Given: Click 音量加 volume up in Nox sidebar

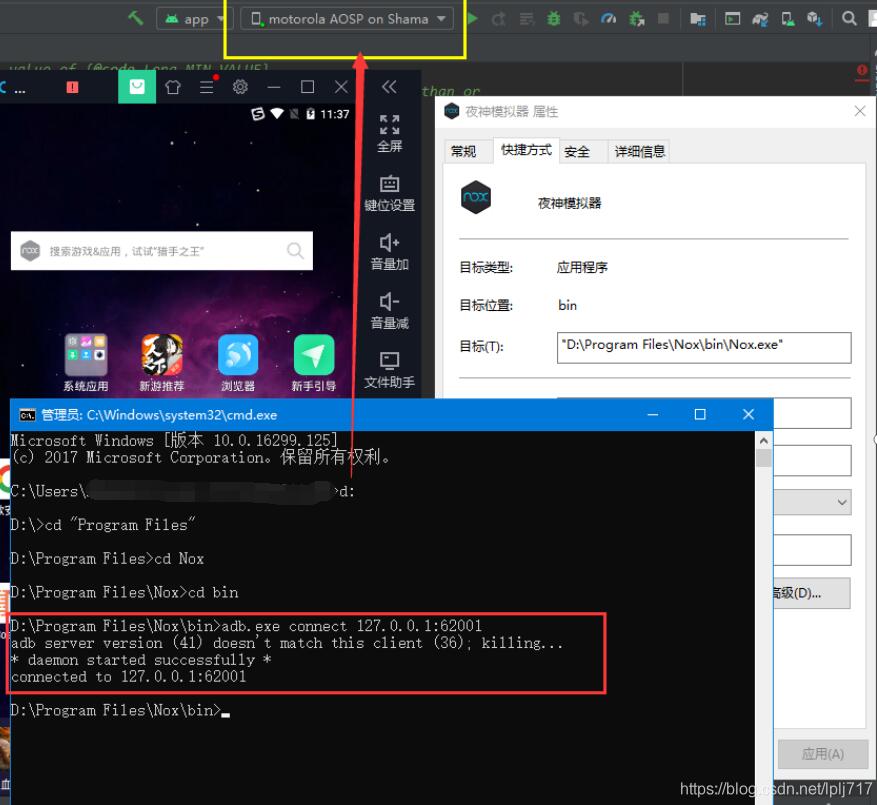Looking at the screenshot, I should pyautogui.click(x=389, y=252).
